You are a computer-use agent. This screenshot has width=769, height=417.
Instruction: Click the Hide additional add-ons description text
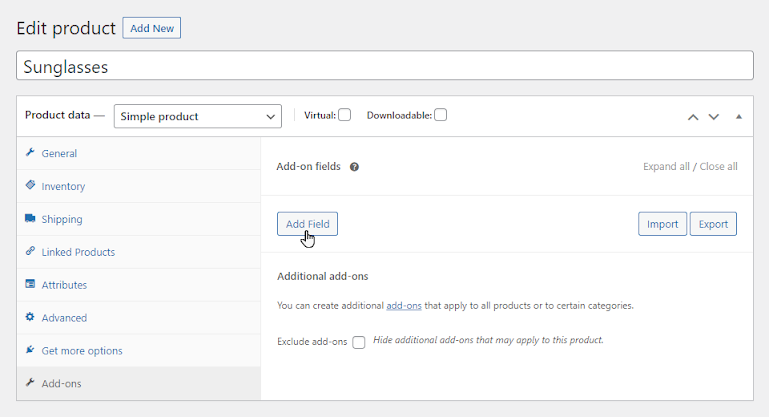tap(488, 340)
